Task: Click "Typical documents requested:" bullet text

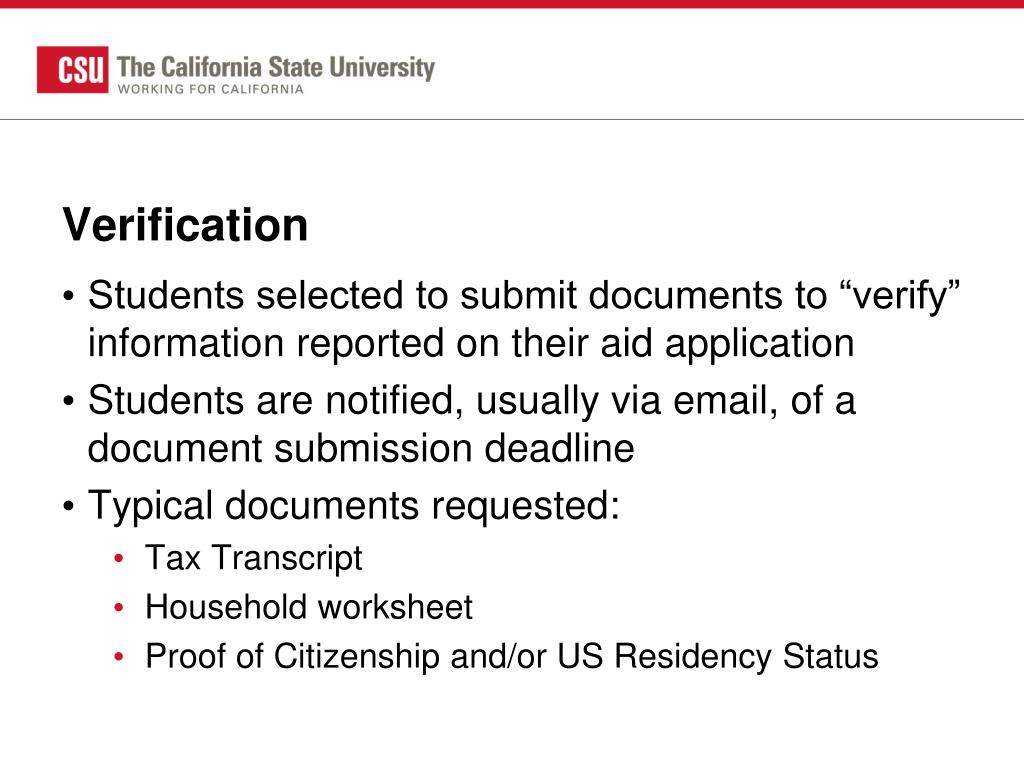Action: tap(354, 506)
